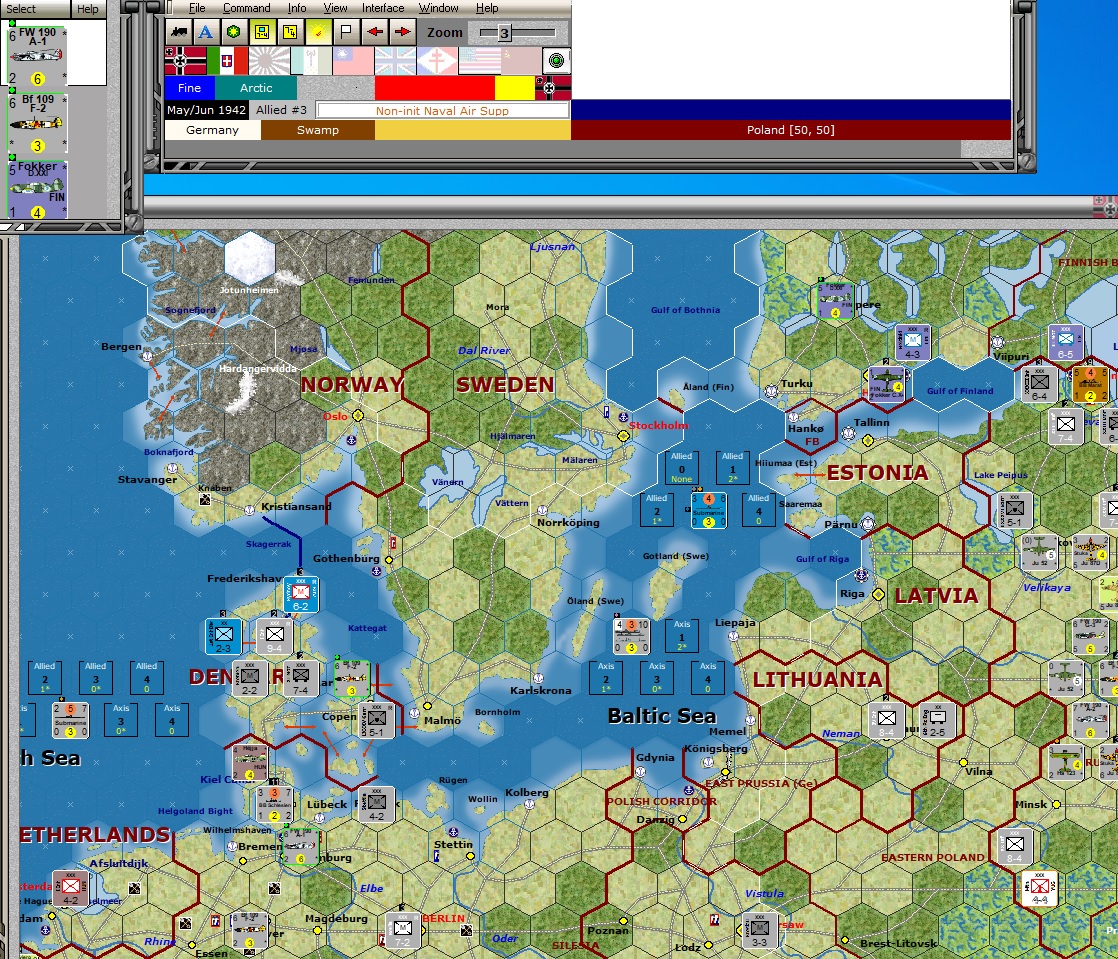The height and width of the screenshot is (959, 1118).
Task: Select the 8-4 unit in Lithuania
Action: (886, 720)
